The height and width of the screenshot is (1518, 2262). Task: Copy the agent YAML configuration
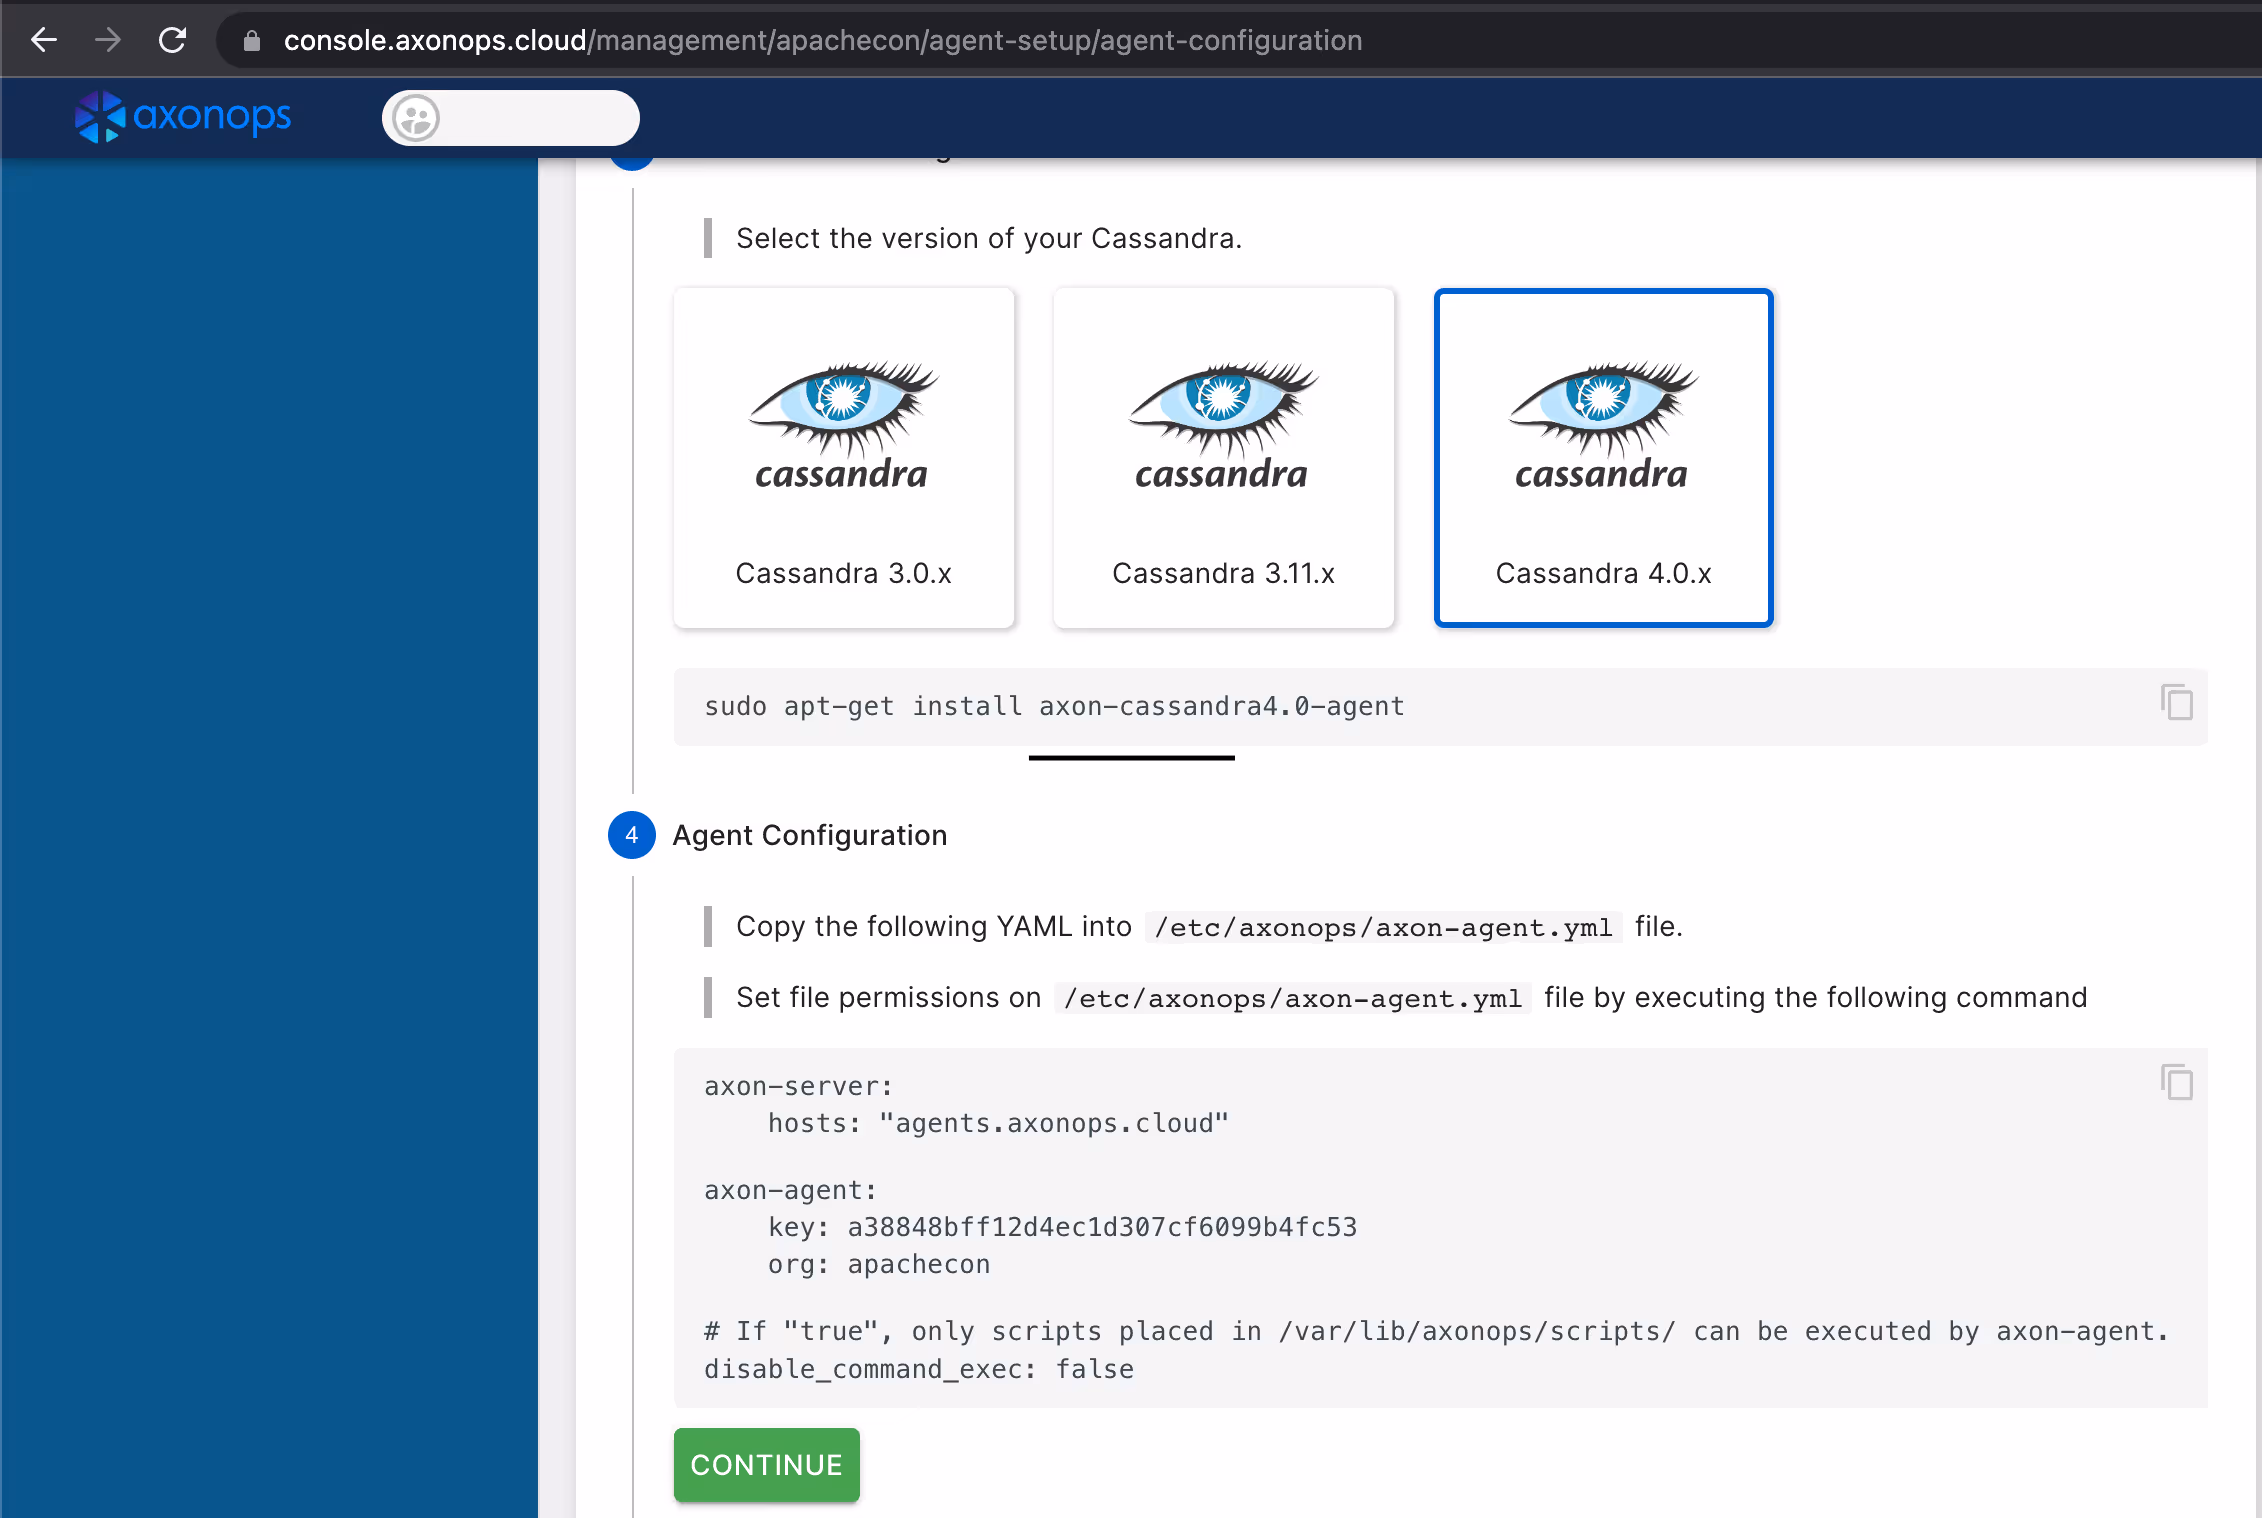coord(2176,1082)
